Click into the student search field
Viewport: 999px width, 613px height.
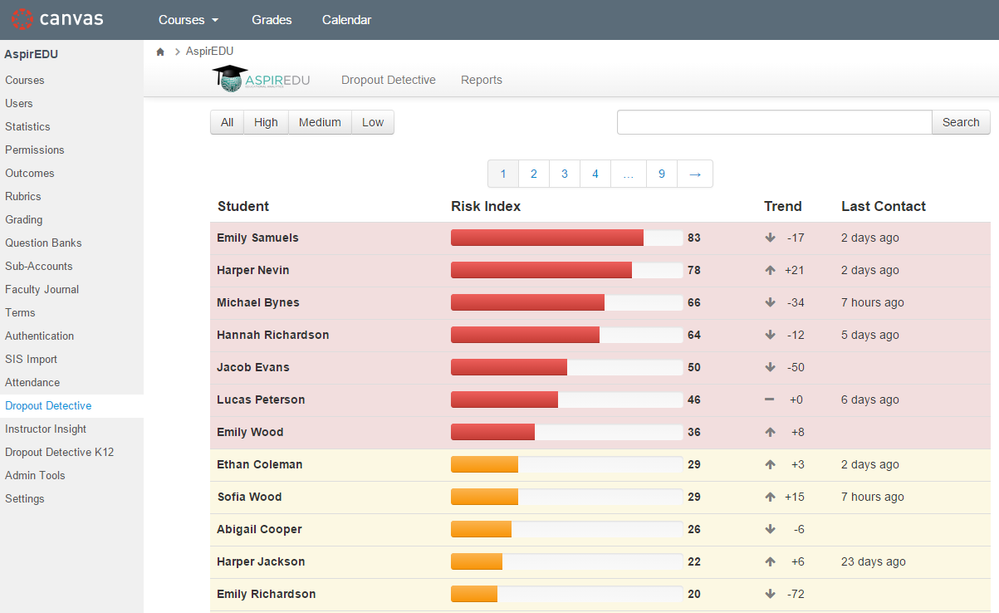coord(774,122)
